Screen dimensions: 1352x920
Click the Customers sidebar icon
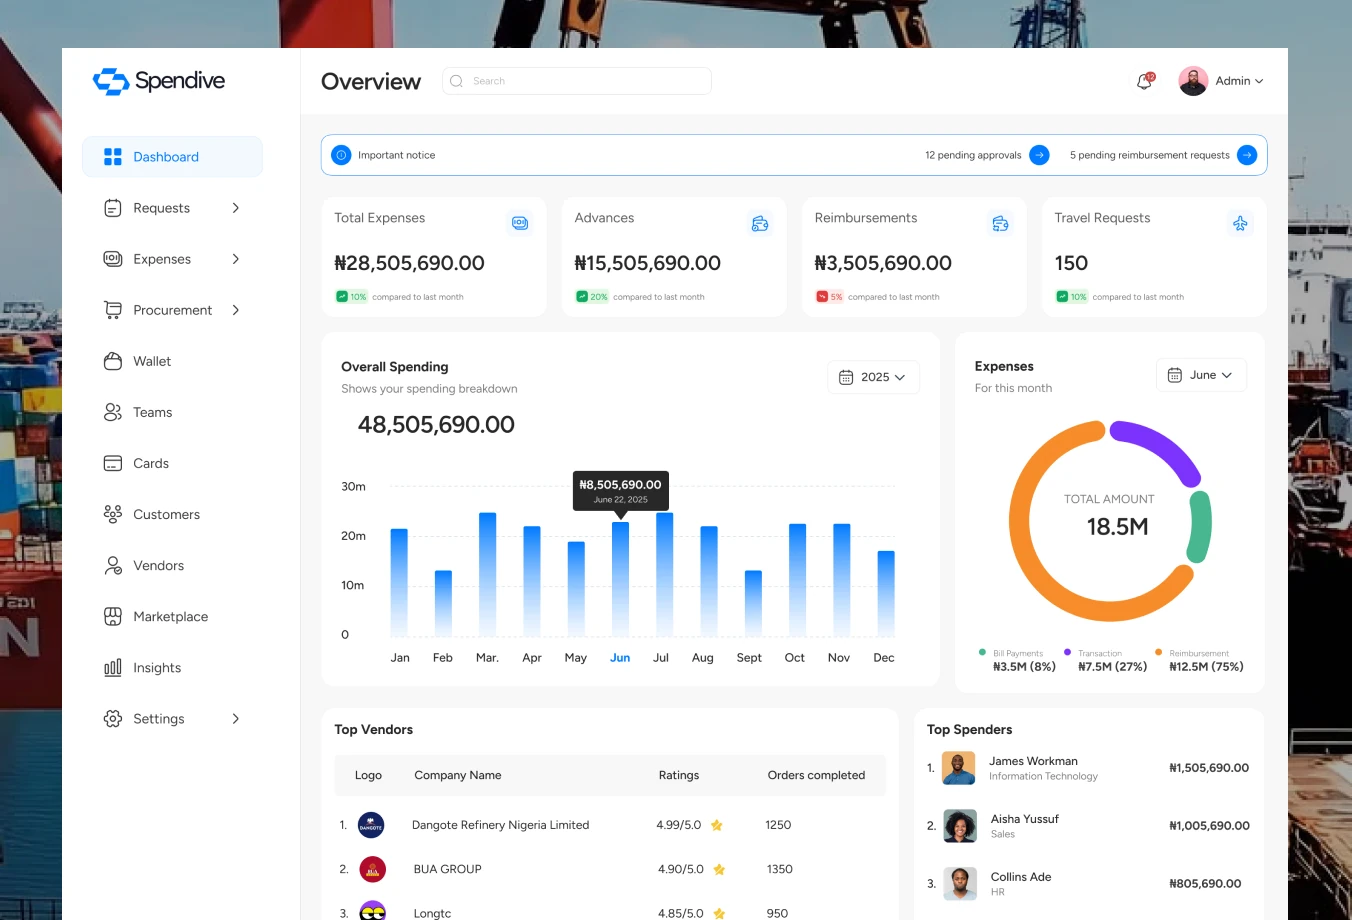coord(113,514)
